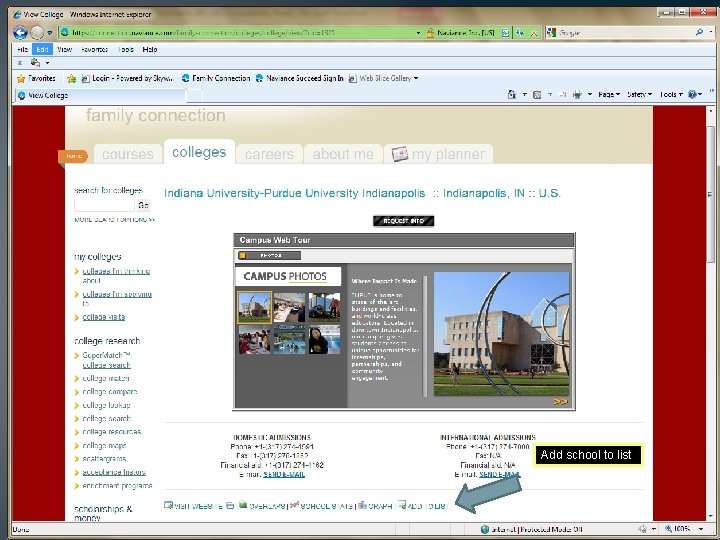This screenshot has width=720, height=540.
Task: Click the more search options link
Action: click(114, 220)
